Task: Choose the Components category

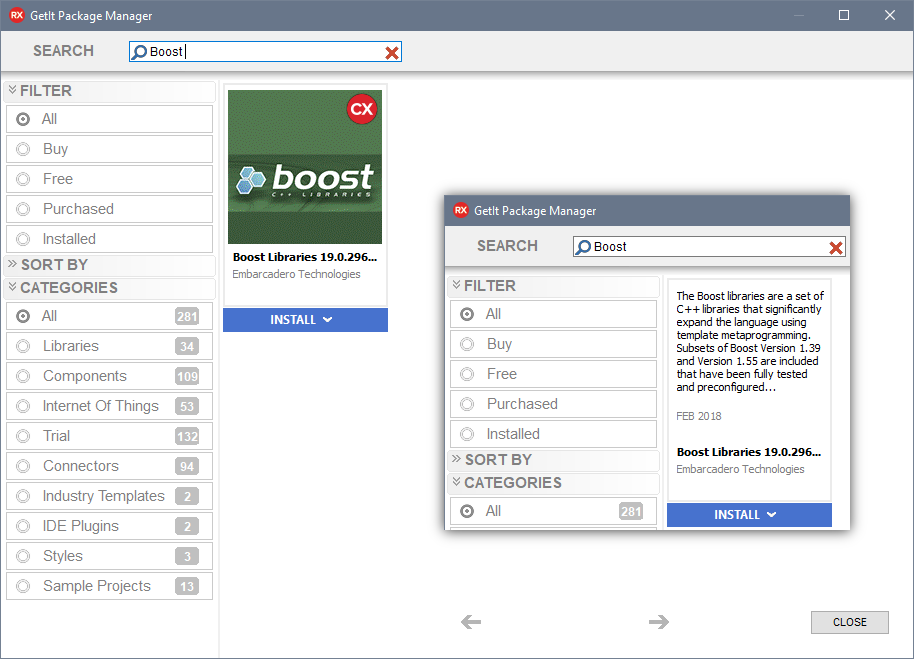Action: (x=110, y=376)
